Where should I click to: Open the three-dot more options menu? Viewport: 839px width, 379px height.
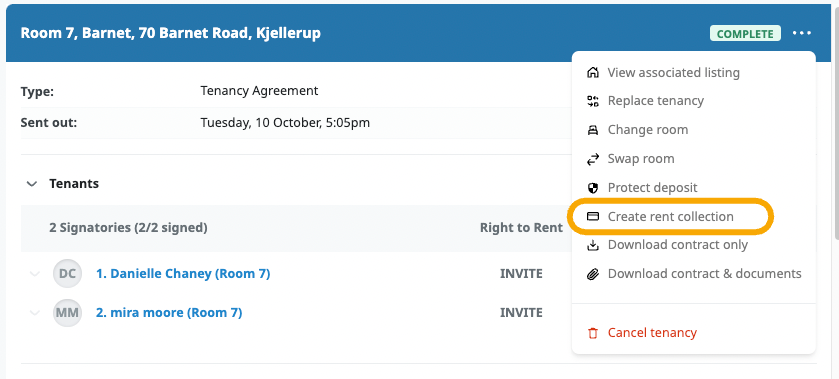point(802,33)
